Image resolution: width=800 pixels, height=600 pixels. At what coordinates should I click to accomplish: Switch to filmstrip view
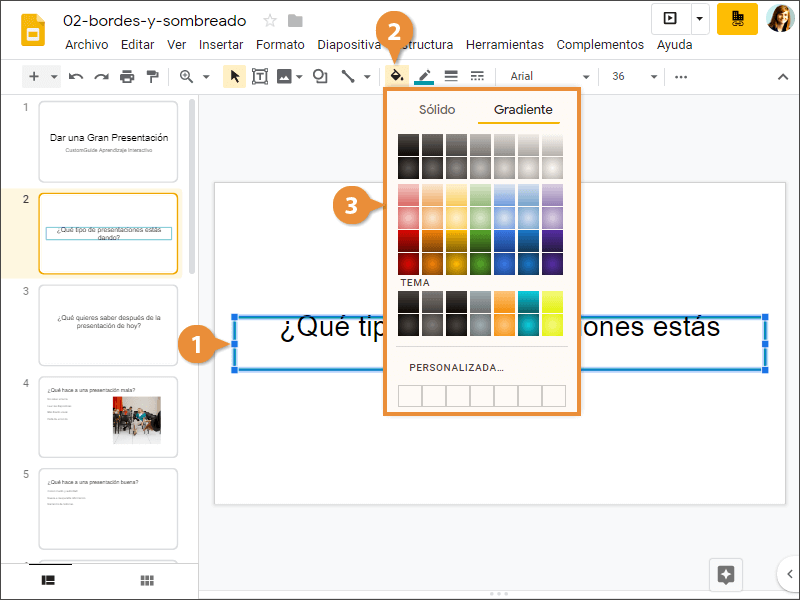click(x=48, y=580)
